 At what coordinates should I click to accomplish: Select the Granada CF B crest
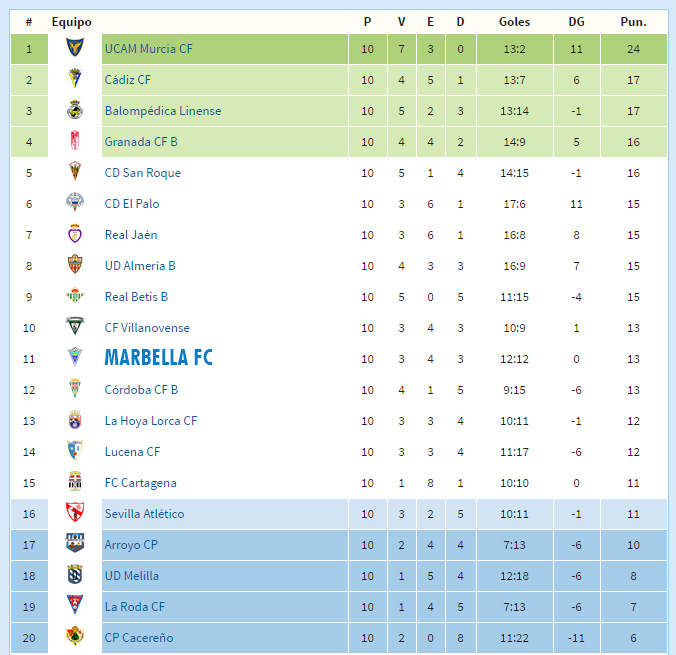75,141
